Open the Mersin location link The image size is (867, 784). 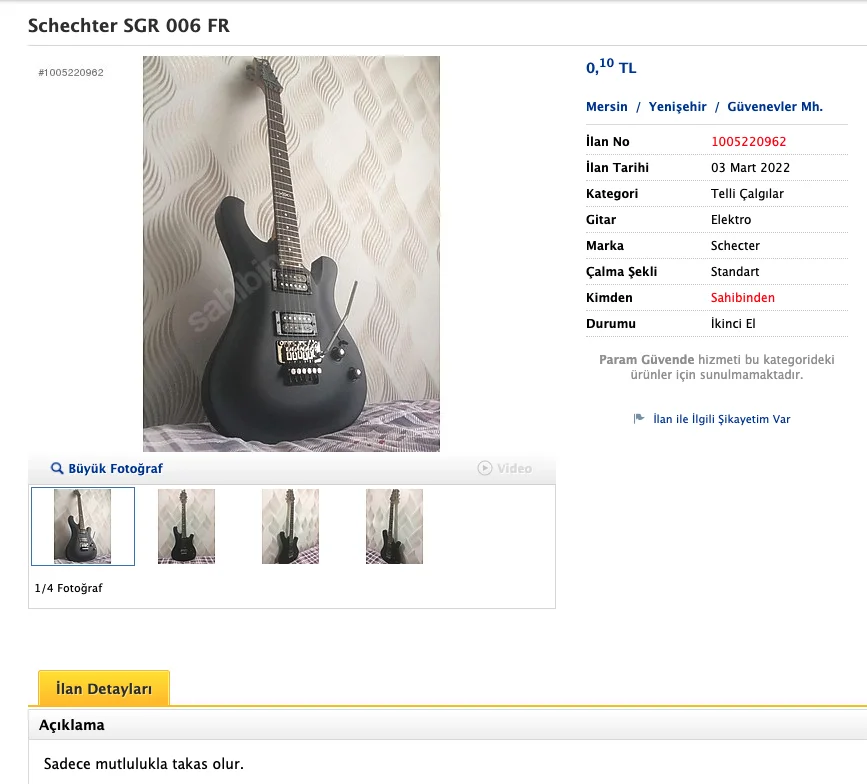tap(607, 107)
